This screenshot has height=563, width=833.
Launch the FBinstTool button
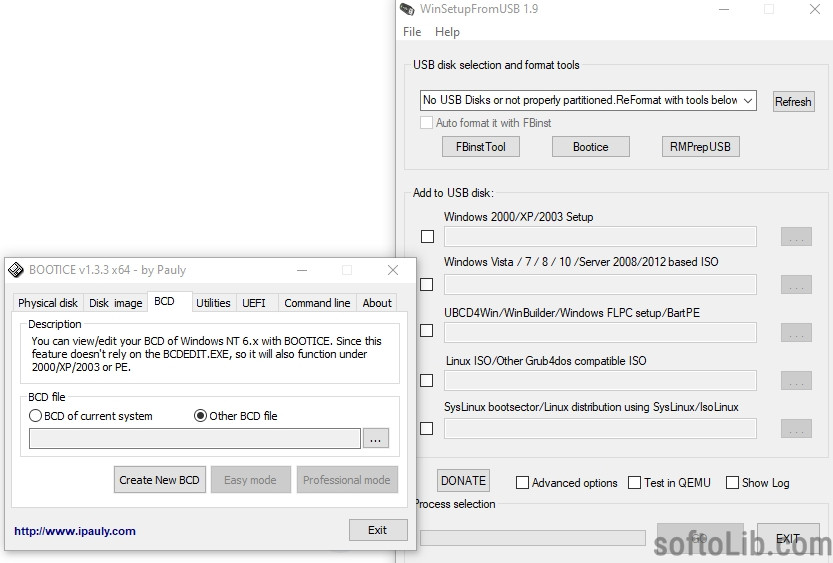(481, 147)
